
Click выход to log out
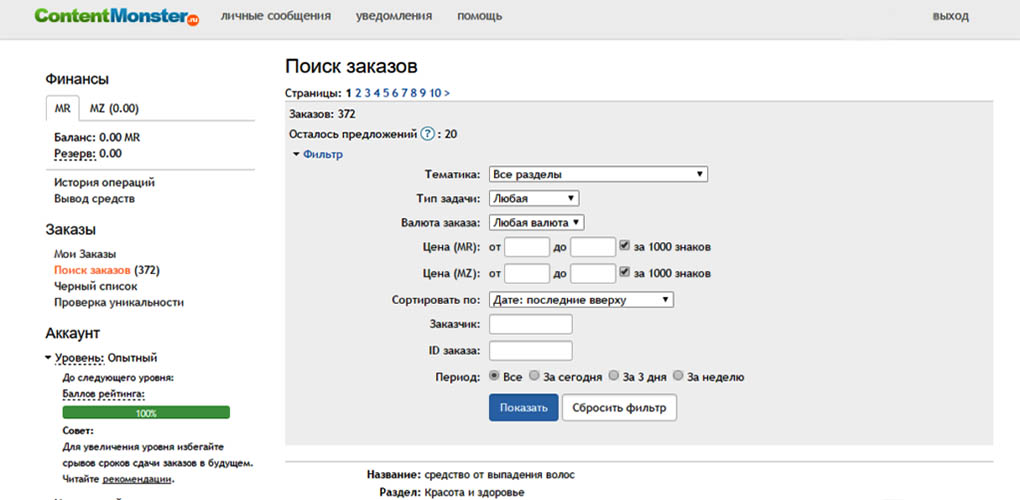click(950, 16)
